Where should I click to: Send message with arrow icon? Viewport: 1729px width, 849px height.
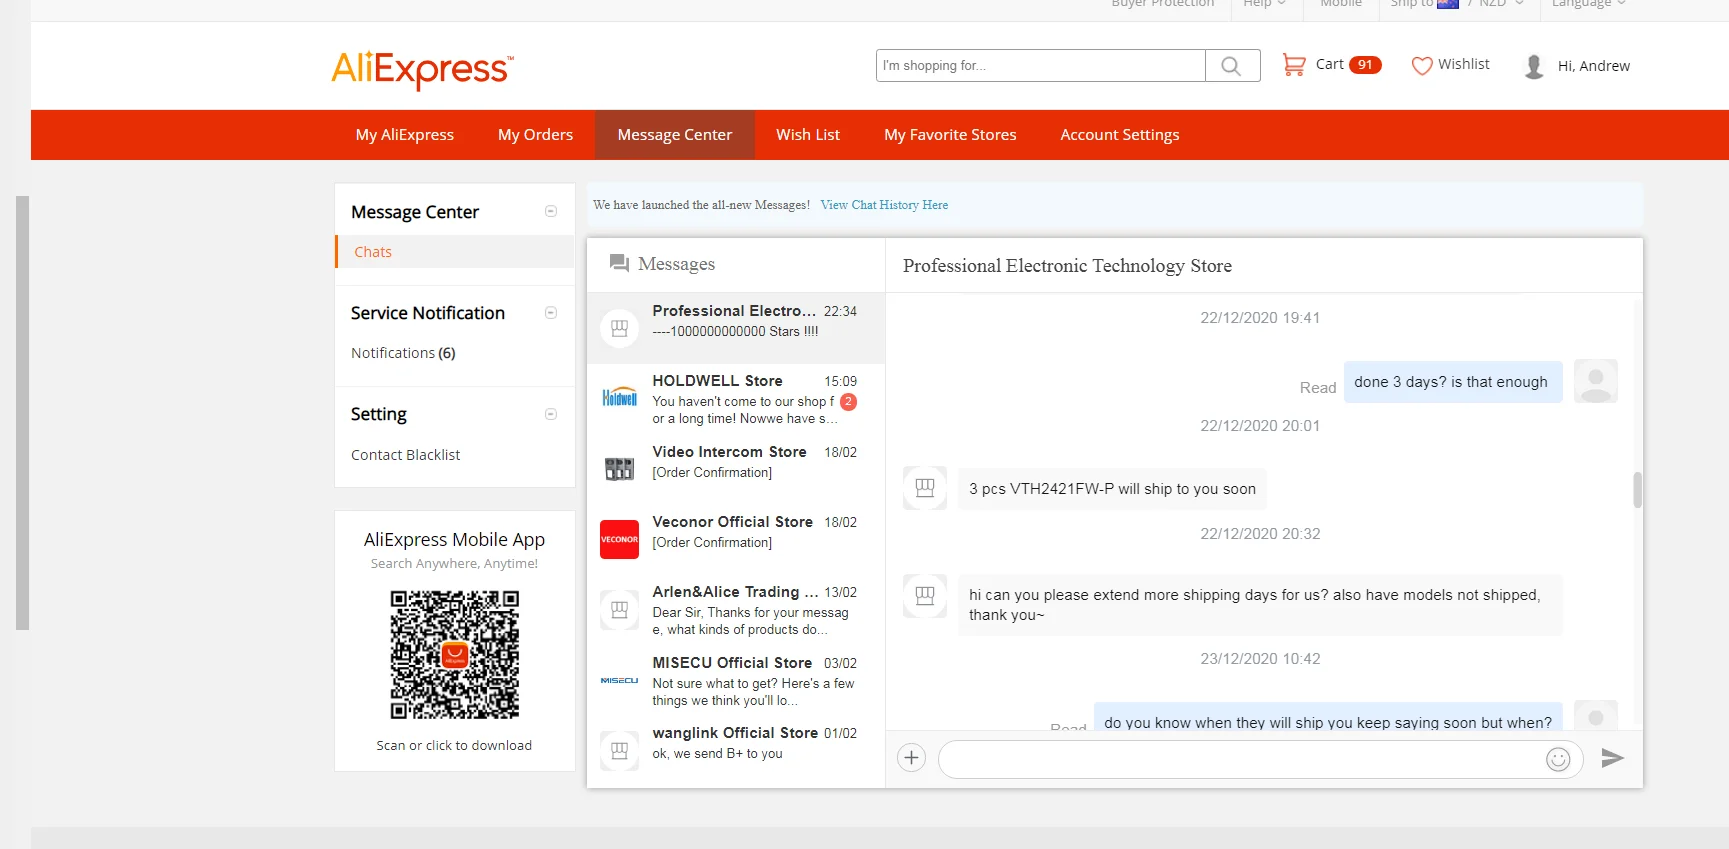click(x=1612, y=758)
